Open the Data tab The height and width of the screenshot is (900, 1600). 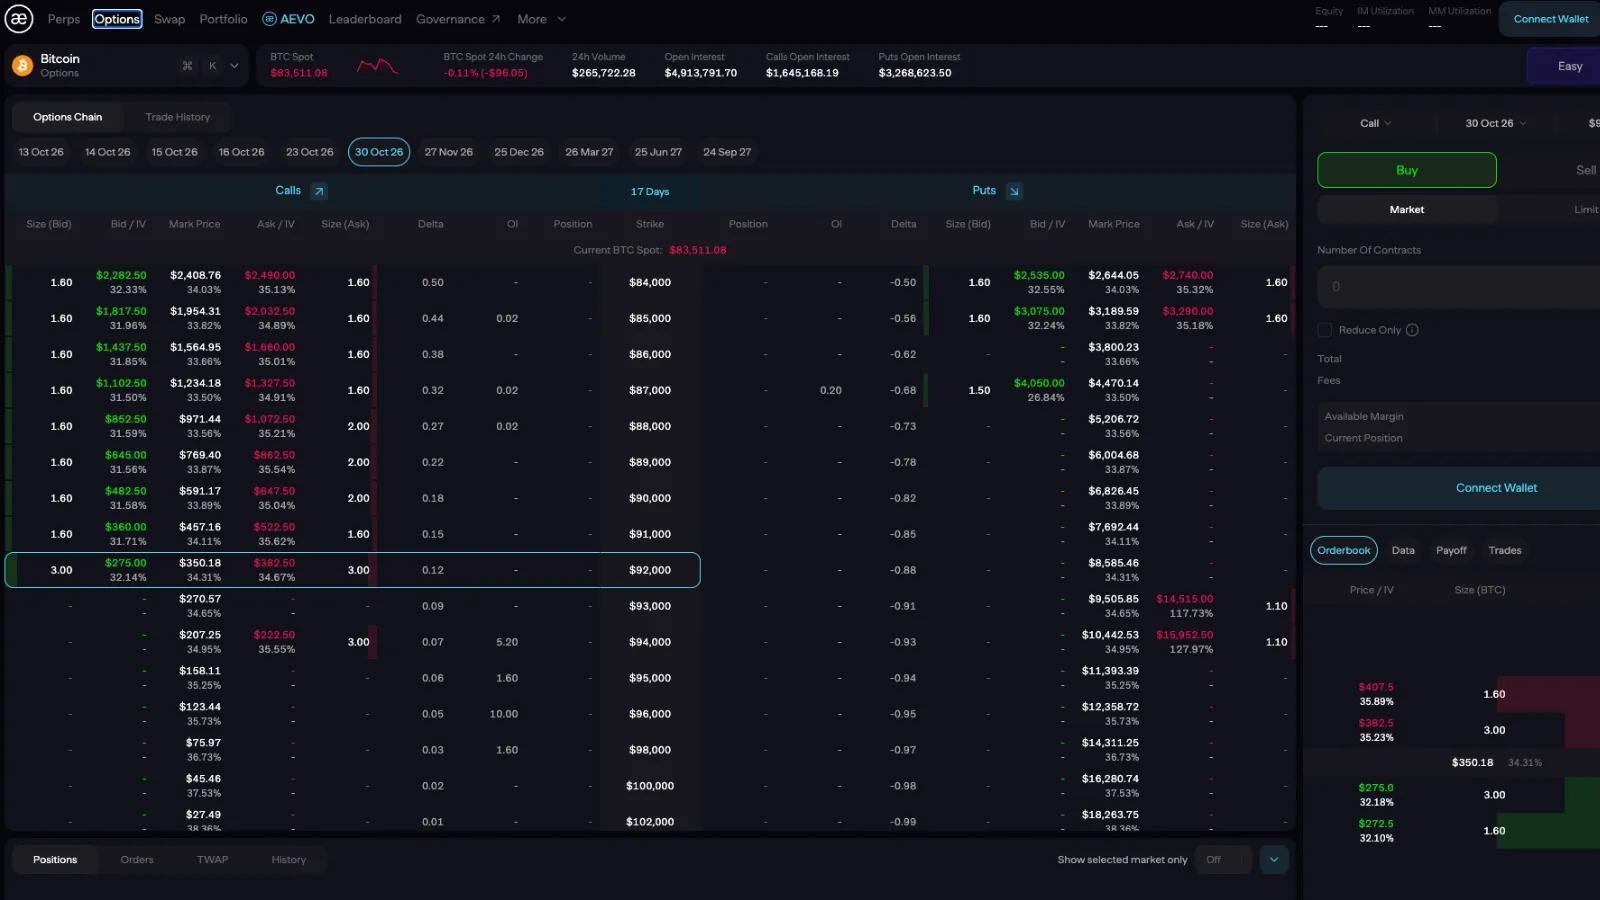pos(1403,551)
